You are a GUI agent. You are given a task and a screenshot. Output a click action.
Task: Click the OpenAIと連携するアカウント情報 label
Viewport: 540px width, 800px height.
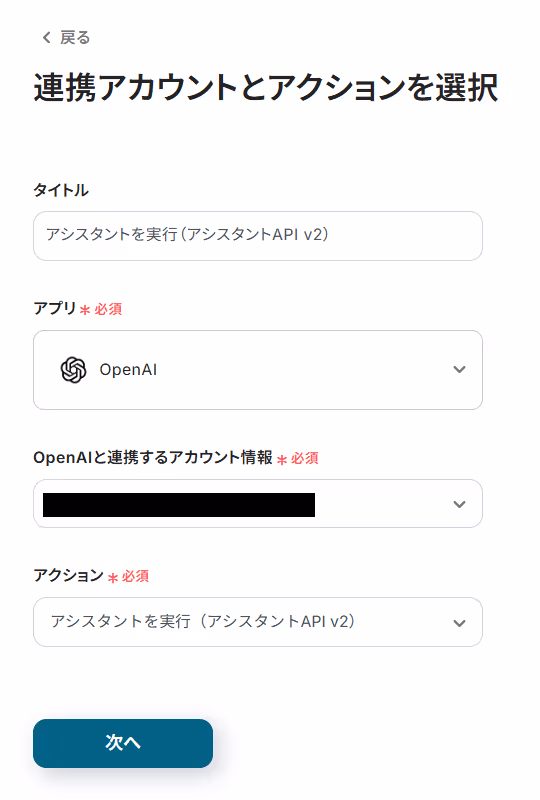tap(153, 457)
